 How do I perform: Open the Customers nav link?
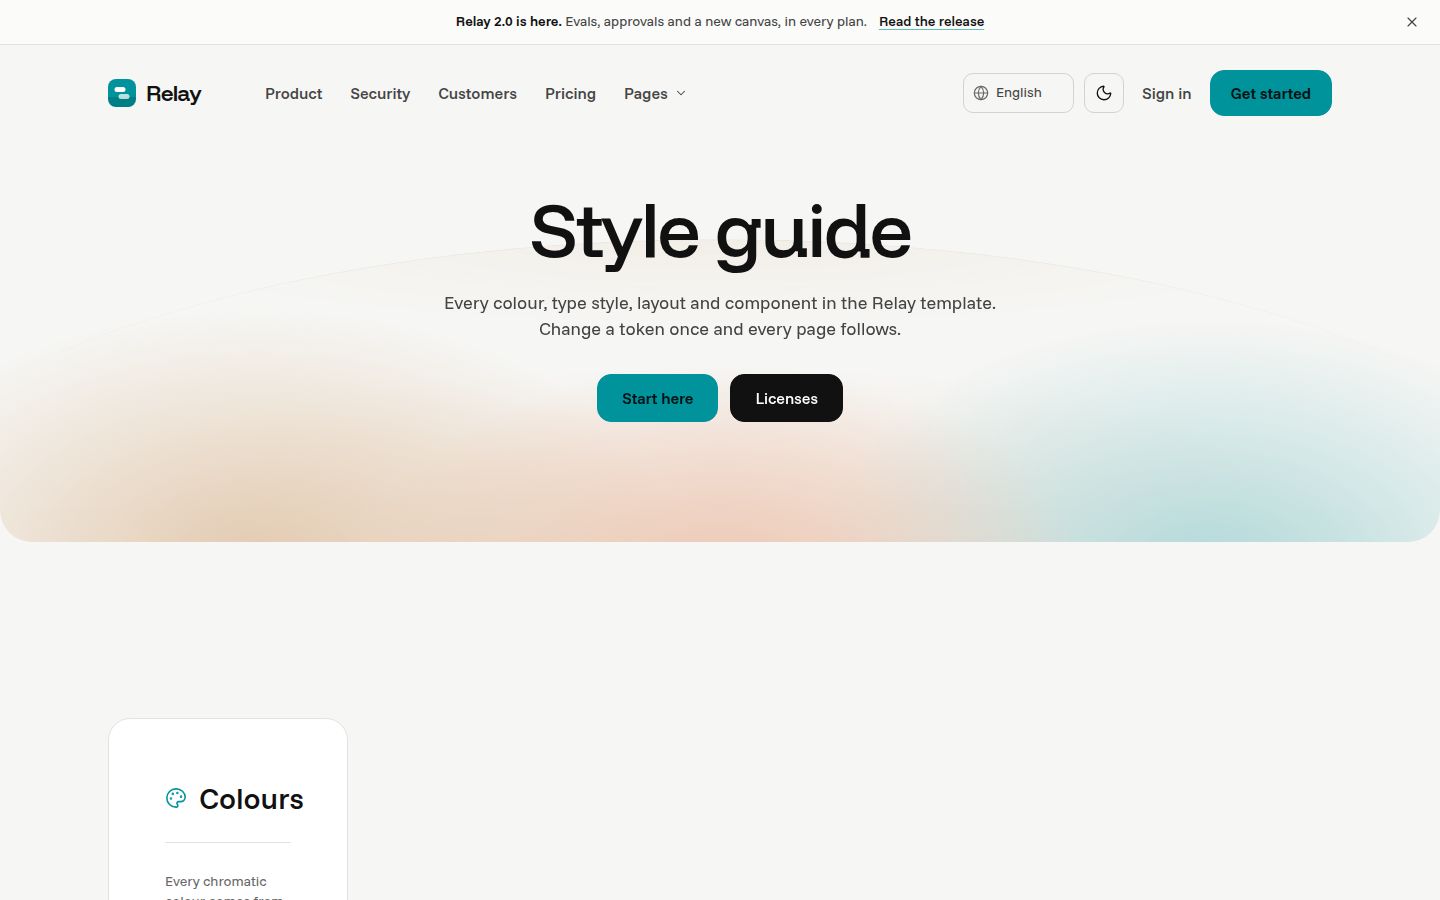point(477,93)
